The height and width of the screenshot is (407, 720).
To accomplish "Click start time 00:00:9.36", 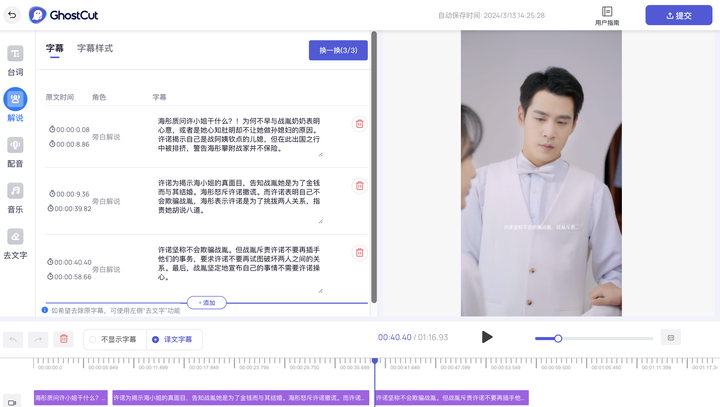I will (73, 194).
